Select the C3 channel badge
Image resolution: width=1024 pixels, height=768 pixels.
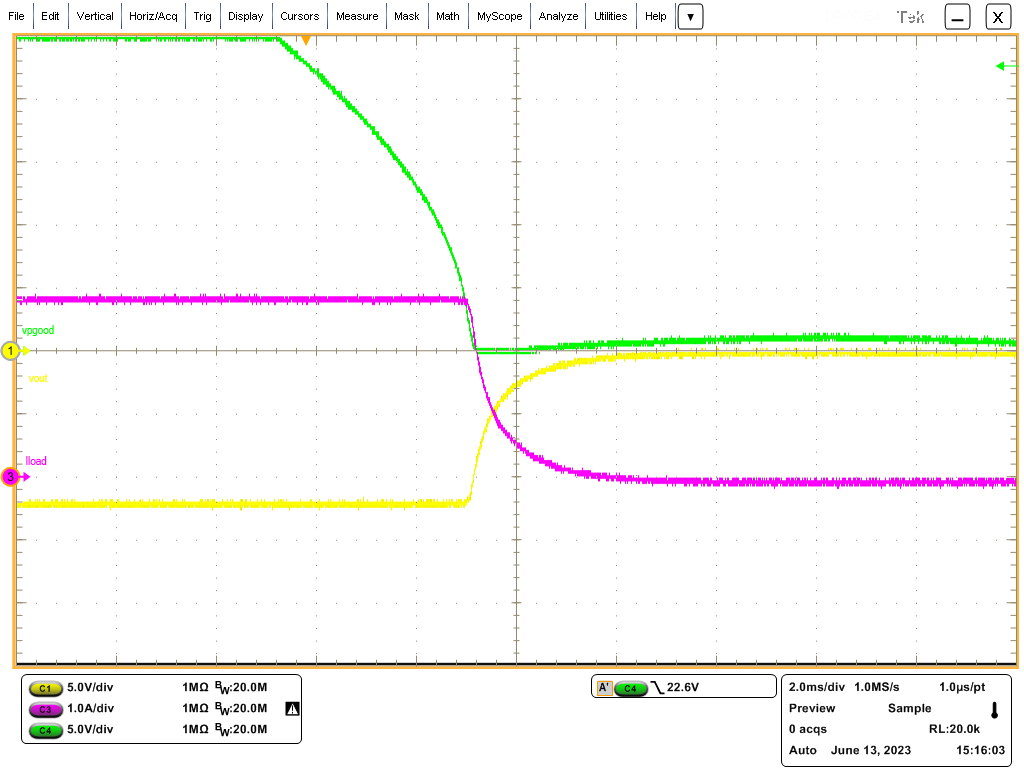pyautogui.click(x=44, y=709)
